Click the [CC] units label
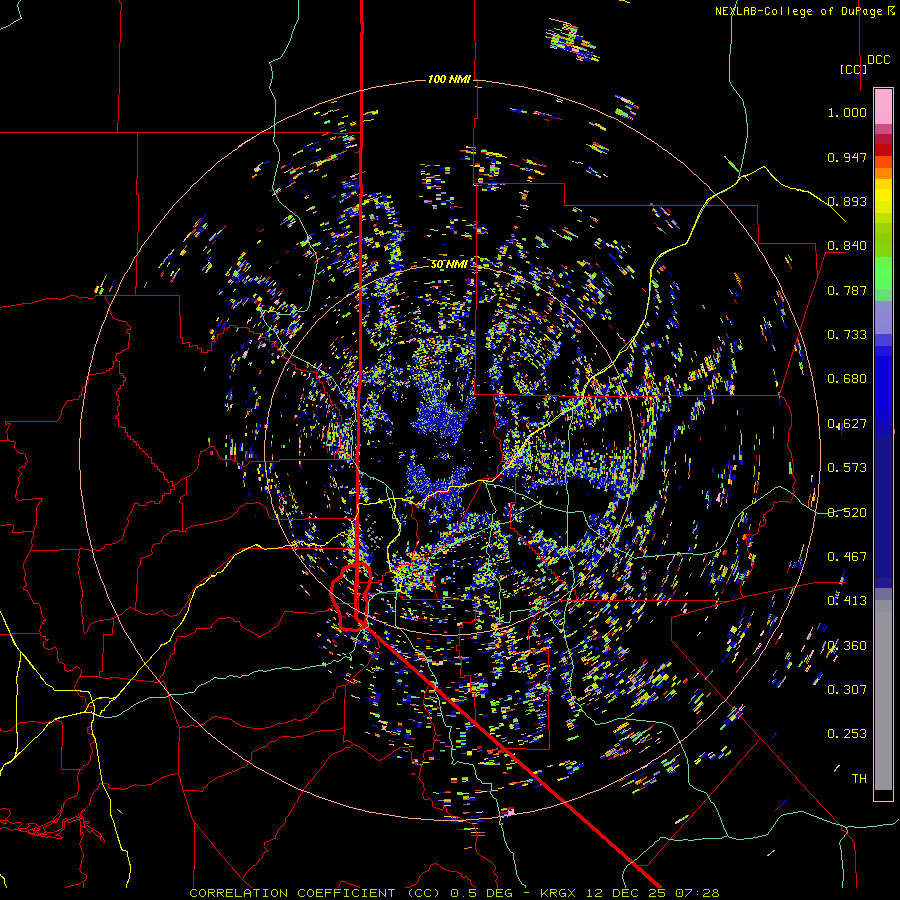The height and width of the screenshot is (900, 900). 854,69
